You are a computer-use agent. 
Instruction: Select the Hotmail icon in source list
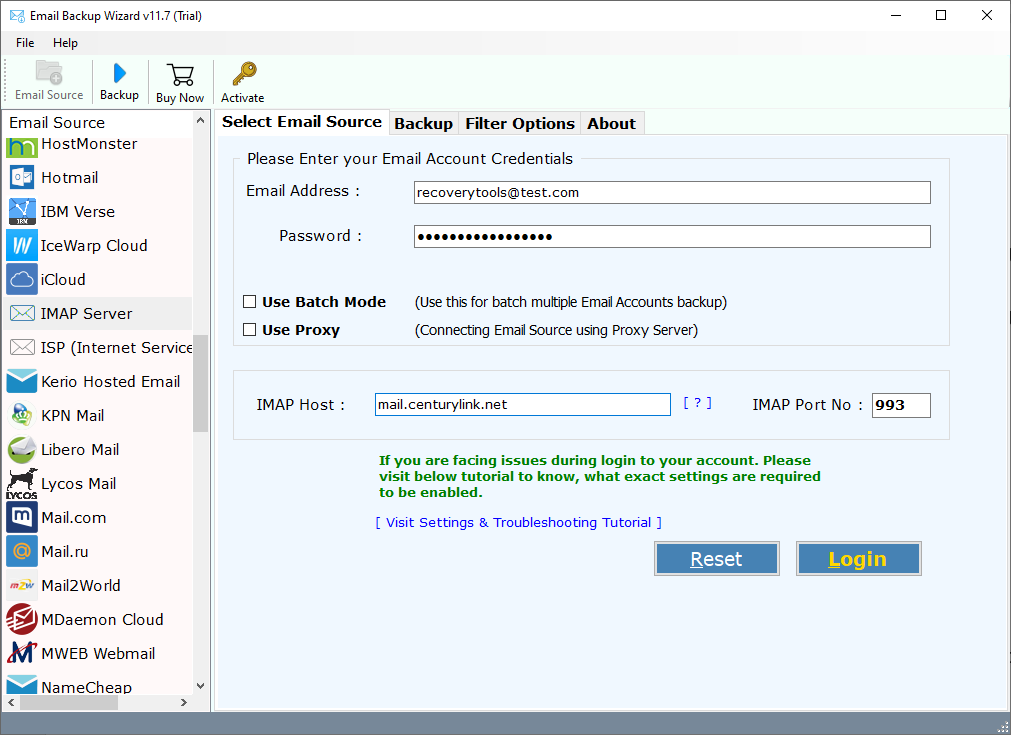click(22, 178)
